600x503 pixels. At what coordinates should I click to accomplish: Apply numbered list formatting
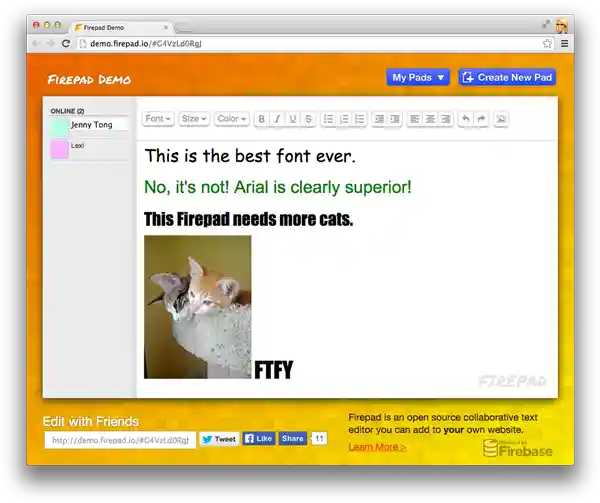tap(344, 119)
